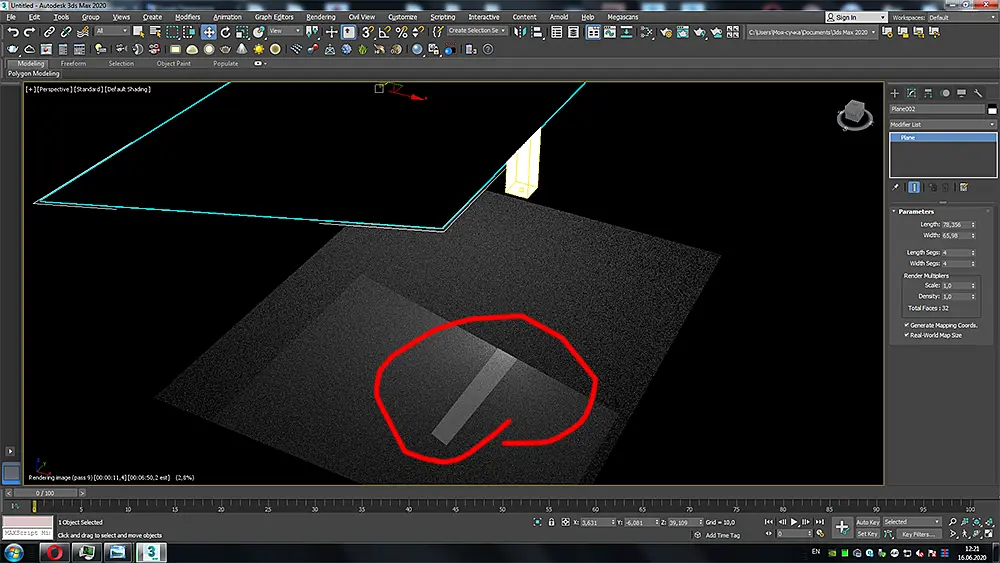This screenshot has height=563, width=1000.
Task: Click the help question mark icon
Action: pyautogui.click(x=488, y=49)
